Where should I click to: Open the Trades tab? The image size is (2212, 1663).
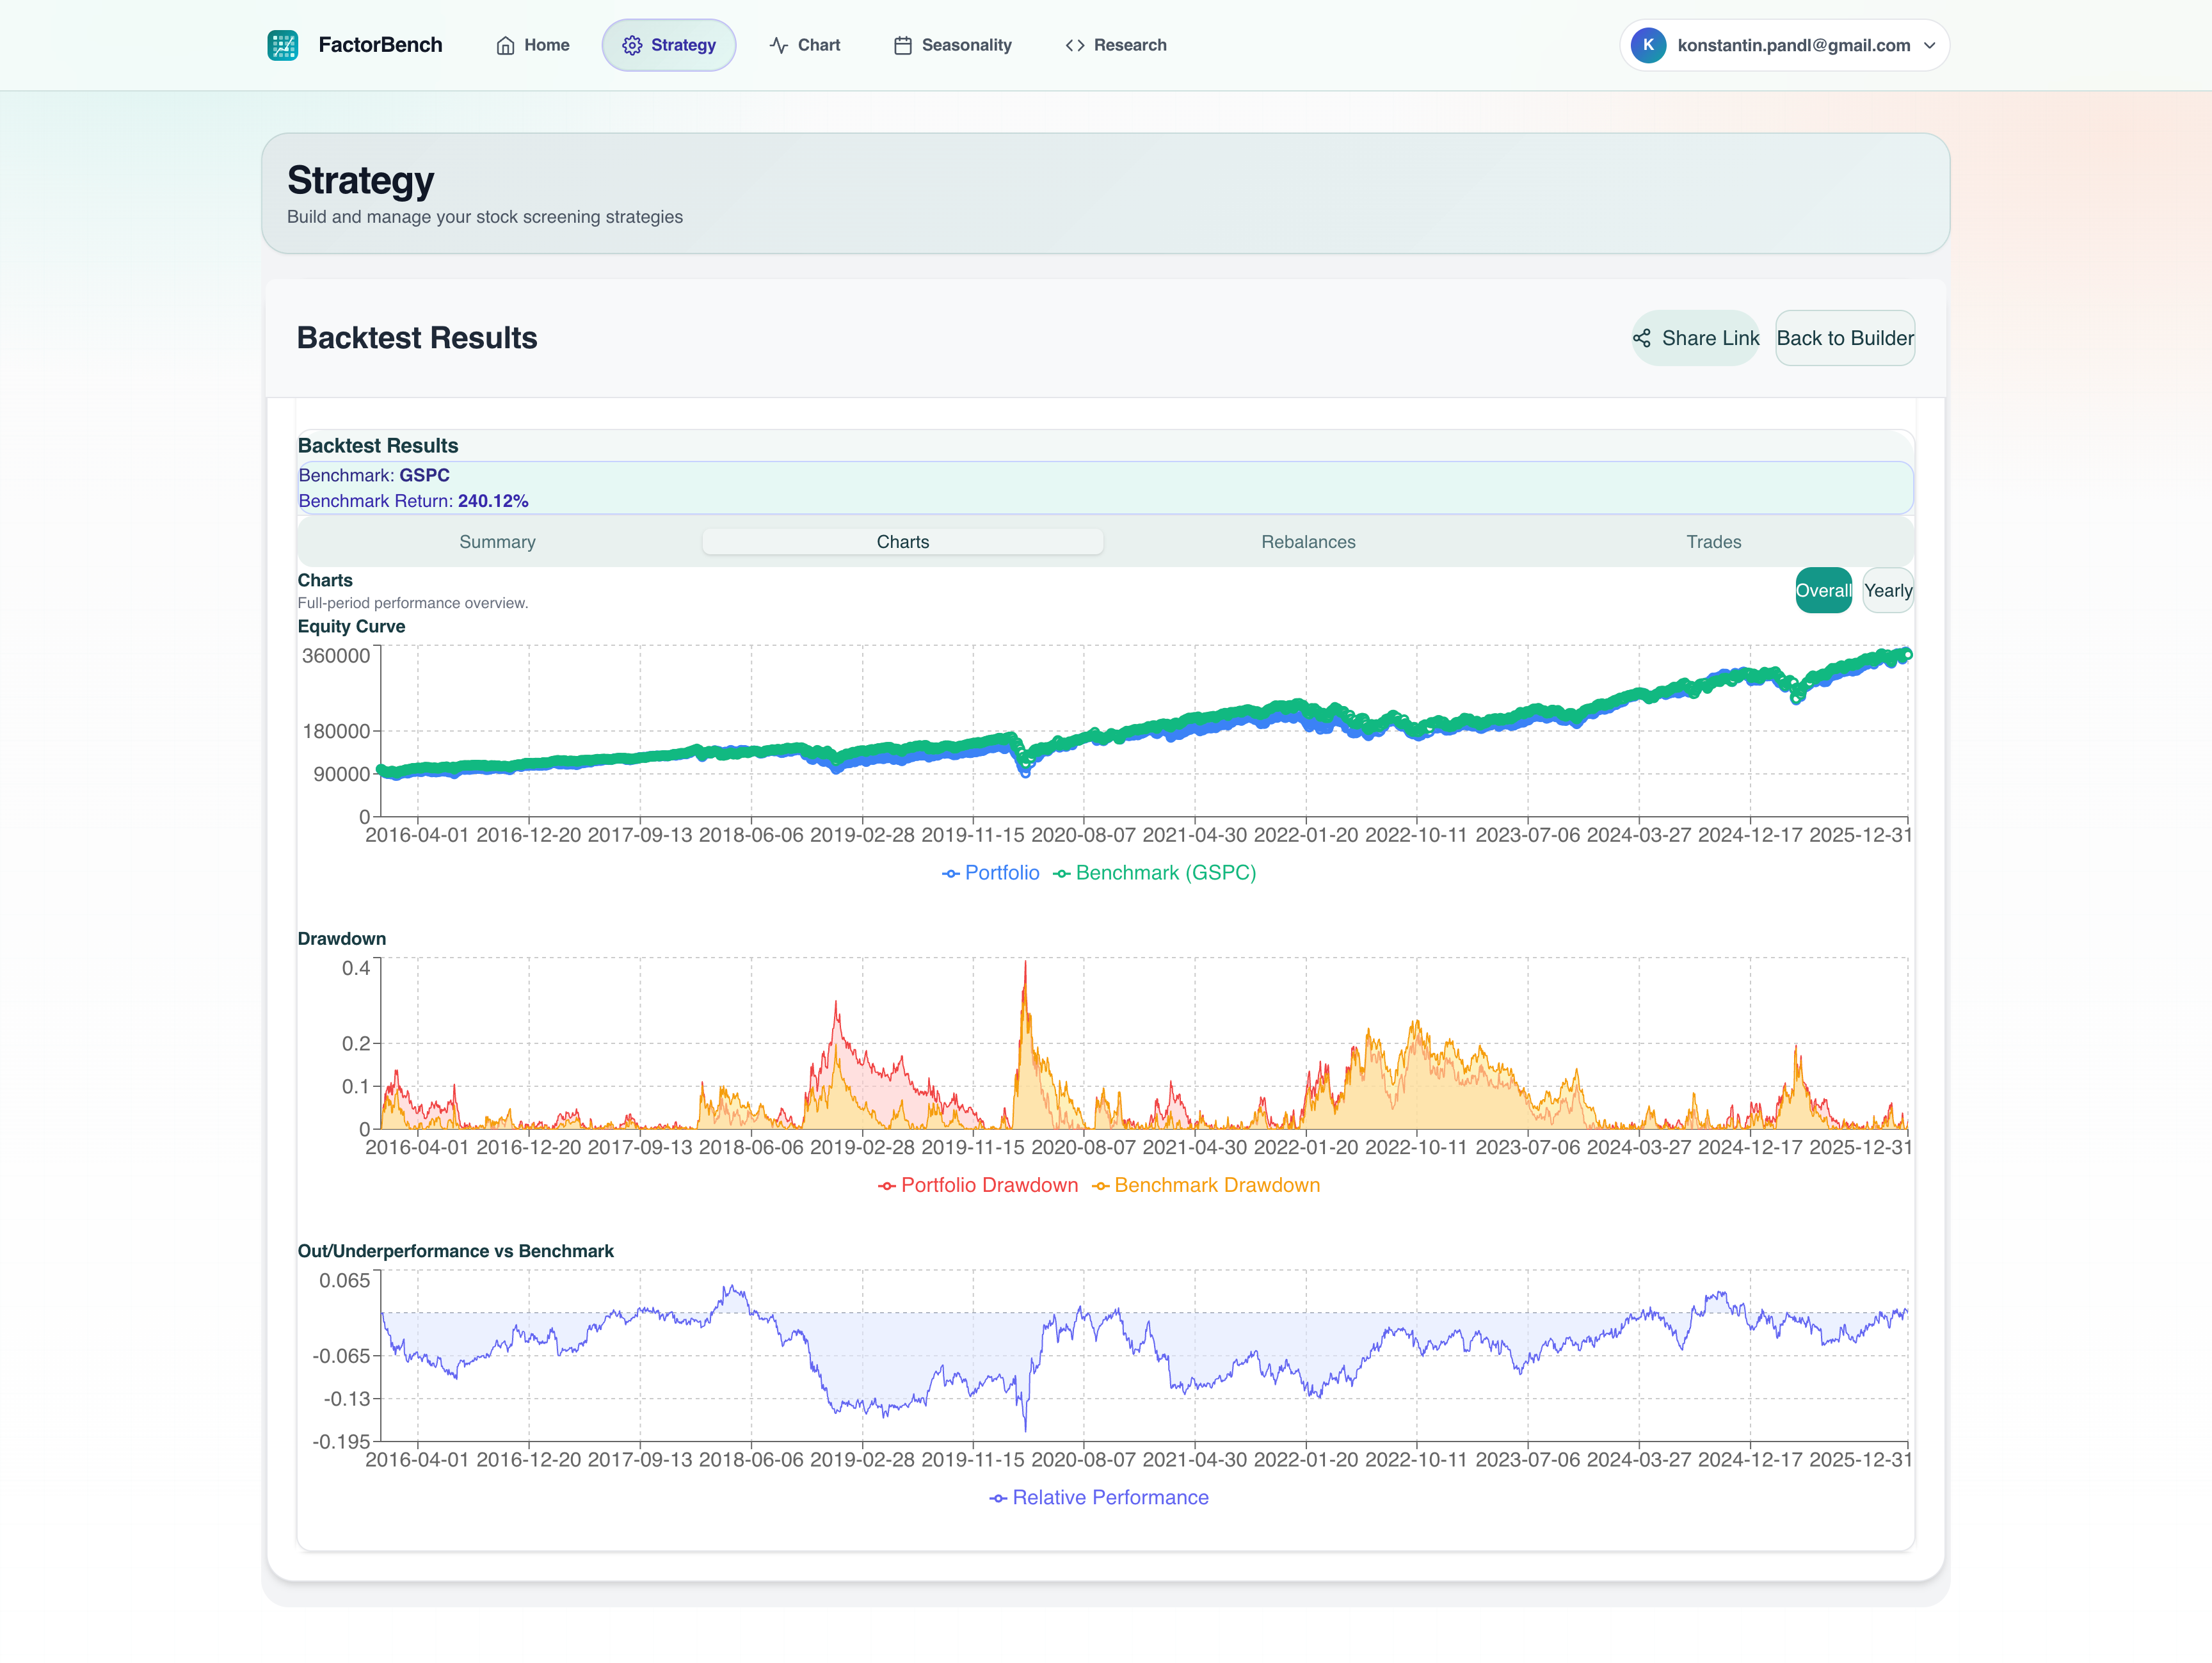click(x=1713, y=541)
